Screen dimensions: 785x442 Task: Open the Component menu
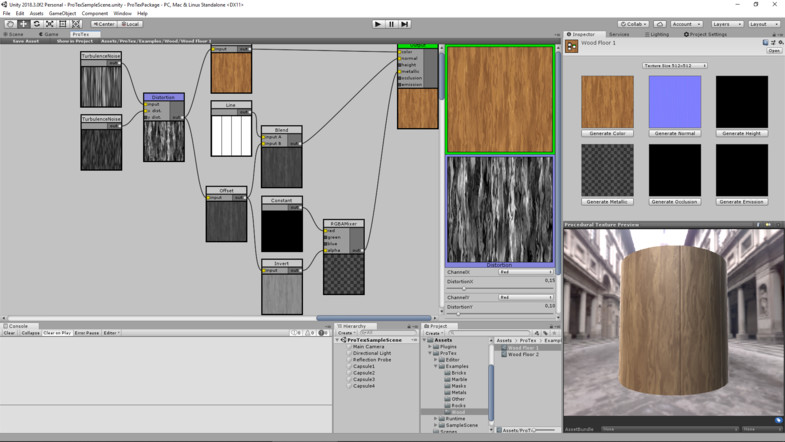[95, 14]
